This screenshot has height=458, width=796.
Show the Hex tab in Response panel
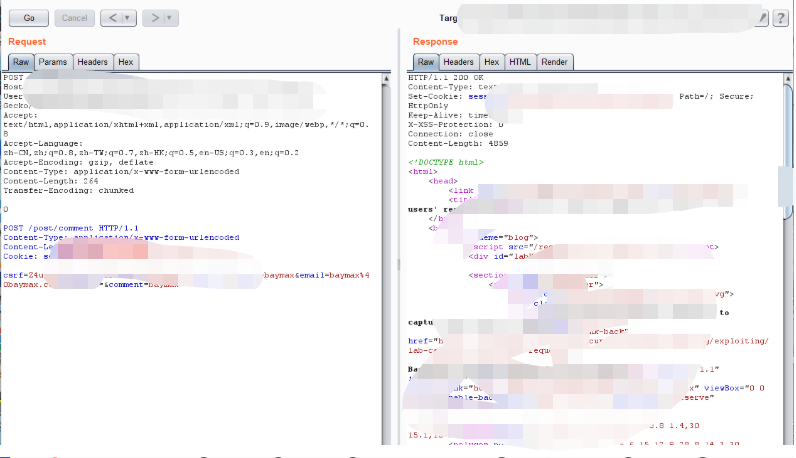(x=491, y=62)
